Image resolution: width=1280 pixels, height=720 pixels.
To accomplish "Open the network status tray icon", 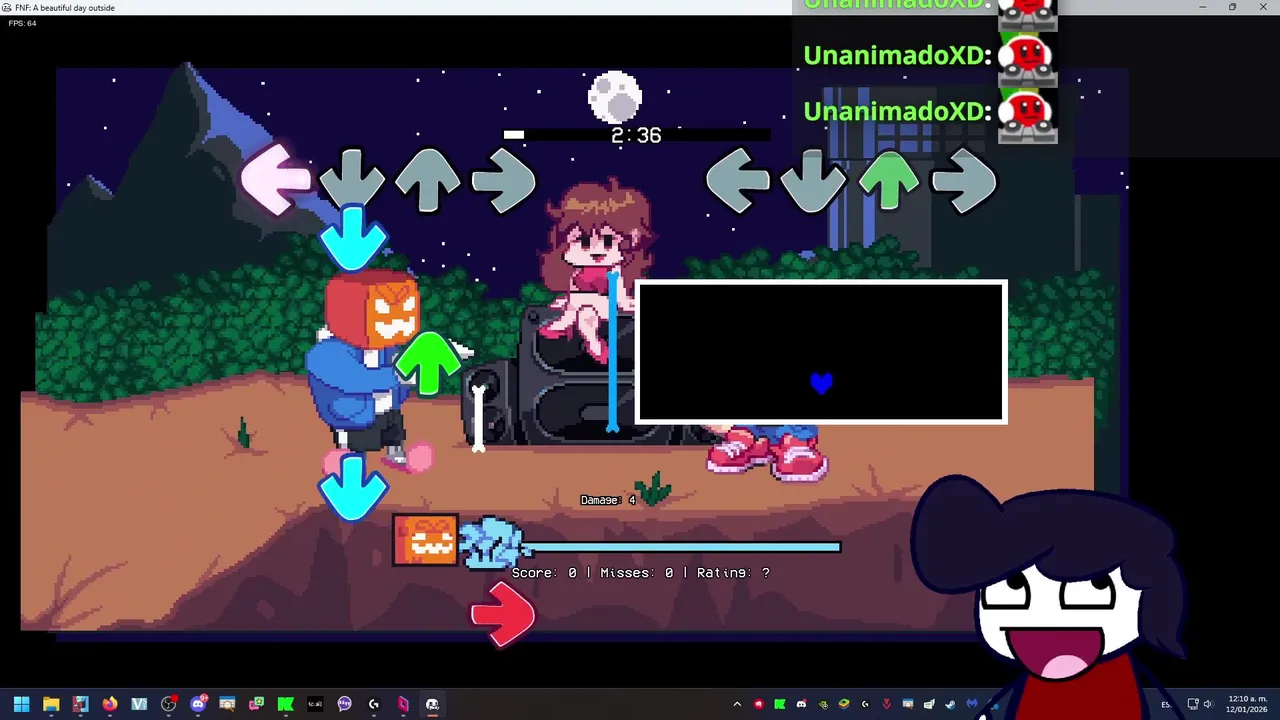I will (1192, 704).
